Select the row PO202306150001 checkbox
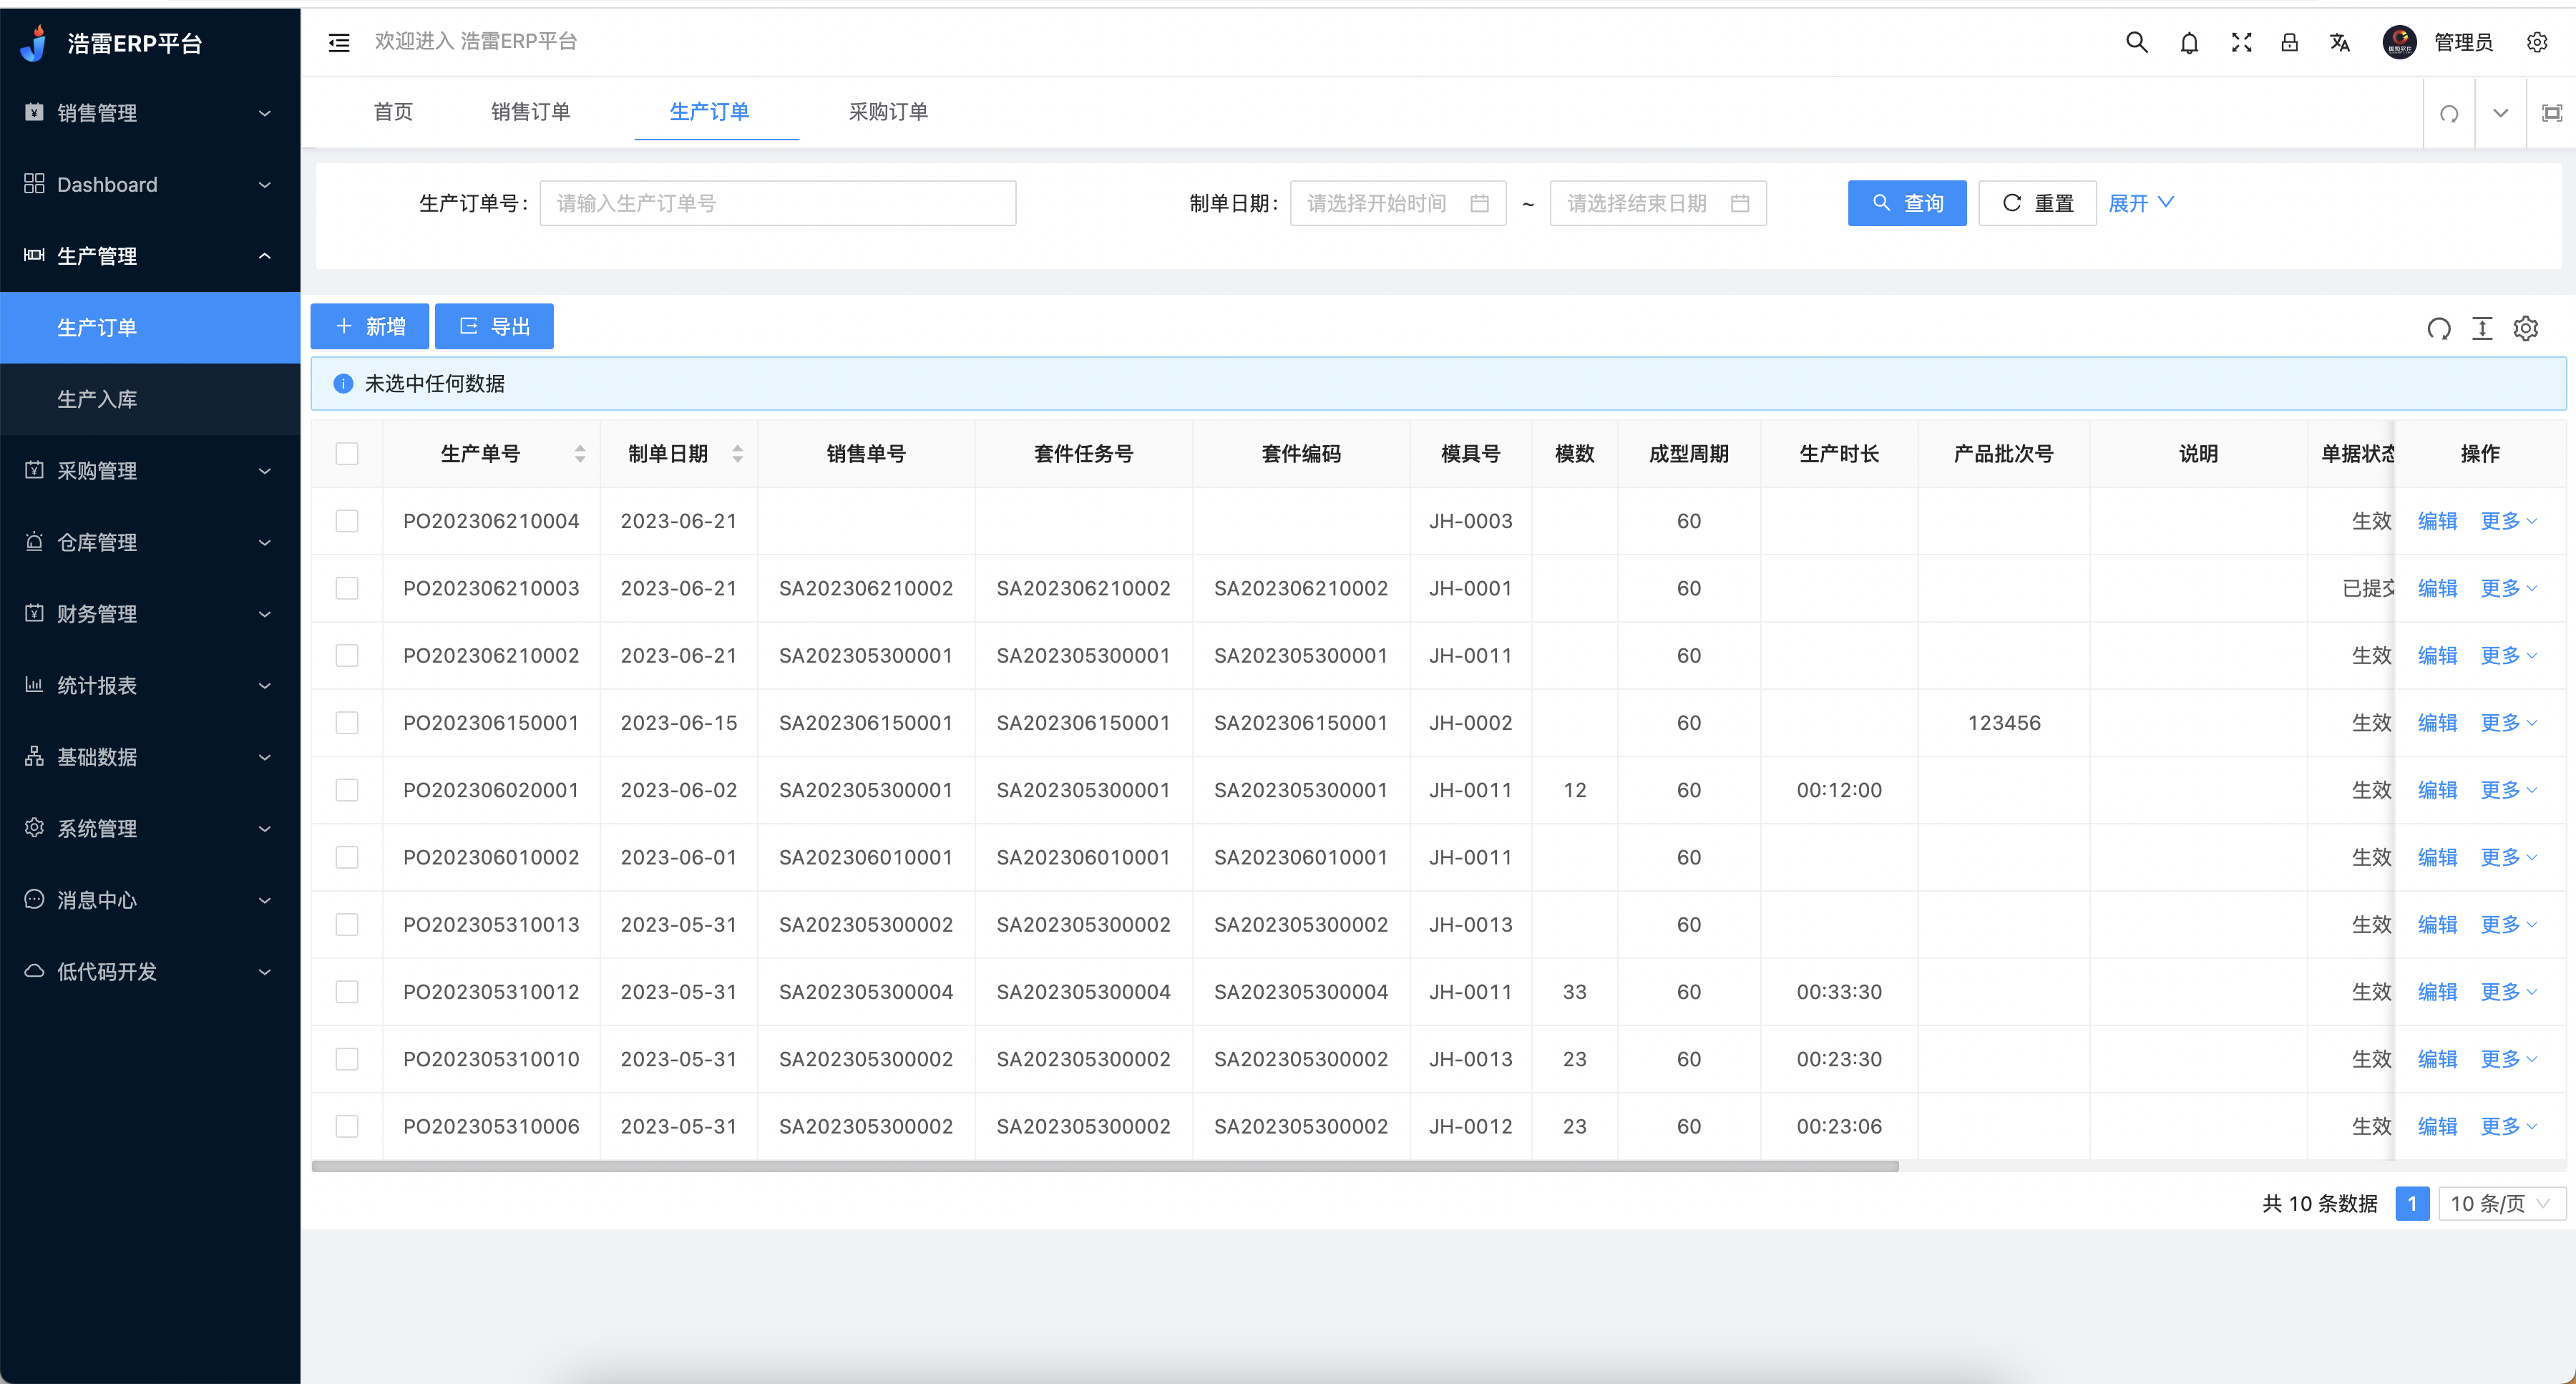This screenshot has width=2576, height=1384. pos(347,723)
